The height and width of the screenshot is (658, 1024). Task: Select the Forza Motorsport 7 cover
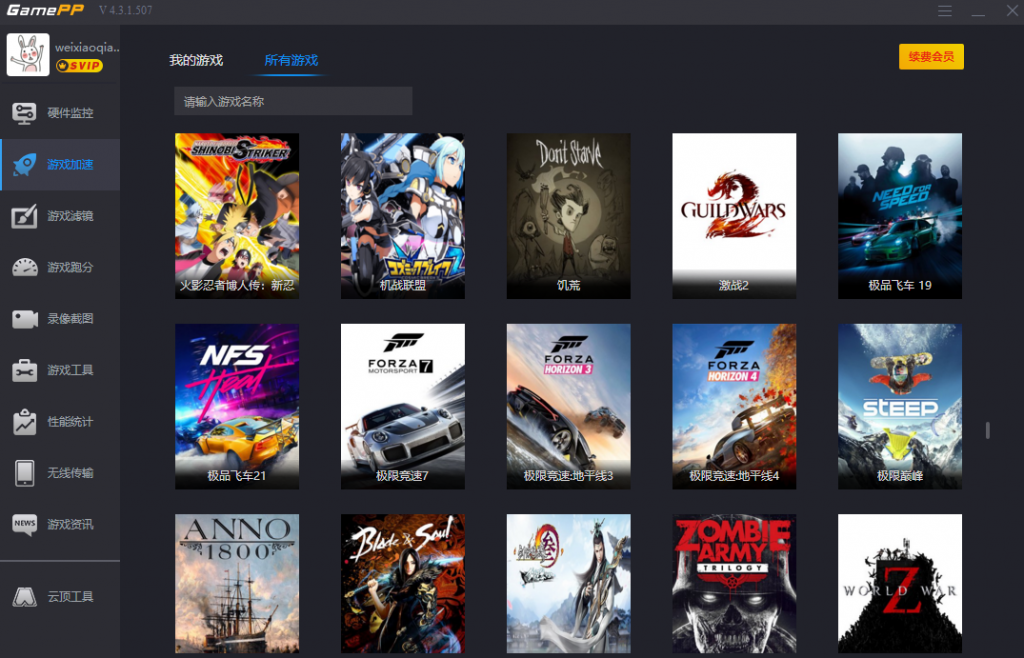click(x=403, y=407)
